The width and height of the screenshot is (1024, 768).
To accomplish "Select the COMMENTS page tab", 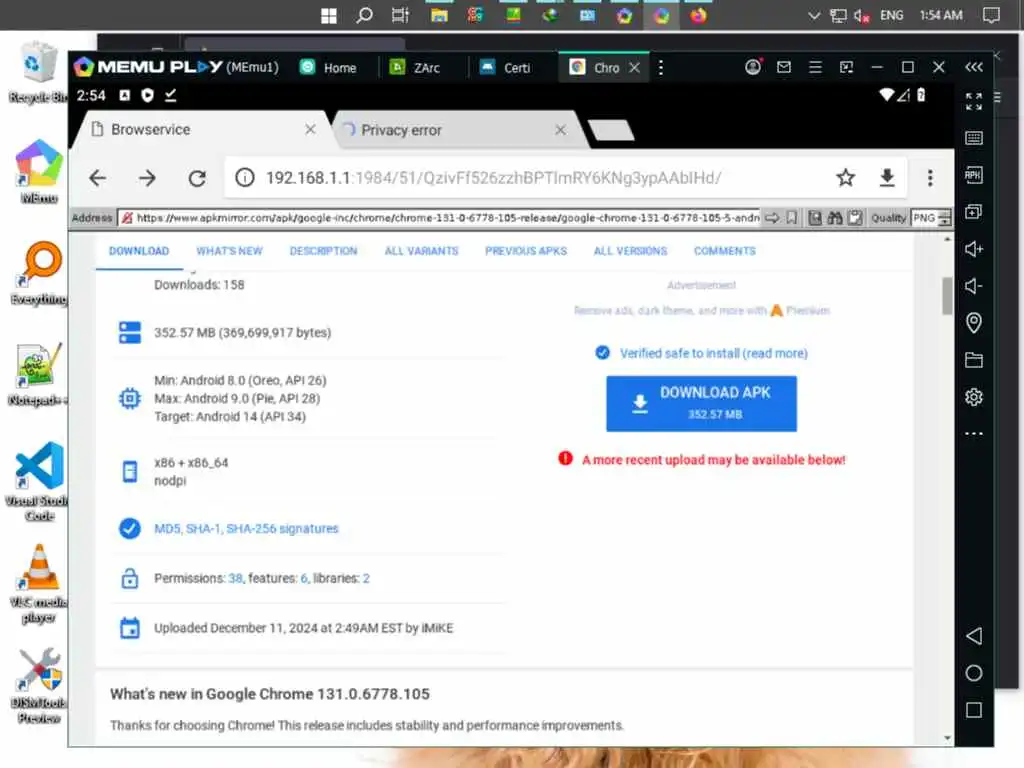I will (724, 251).
